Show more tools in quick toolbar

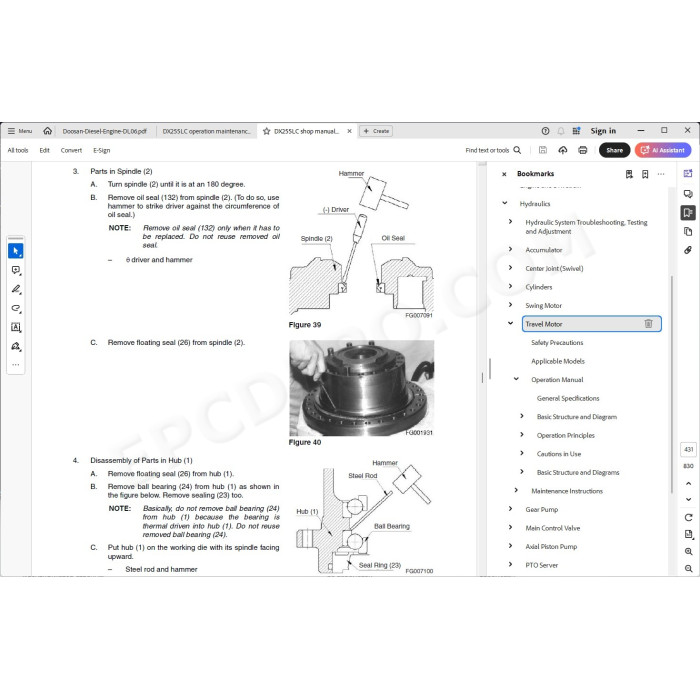16,365
